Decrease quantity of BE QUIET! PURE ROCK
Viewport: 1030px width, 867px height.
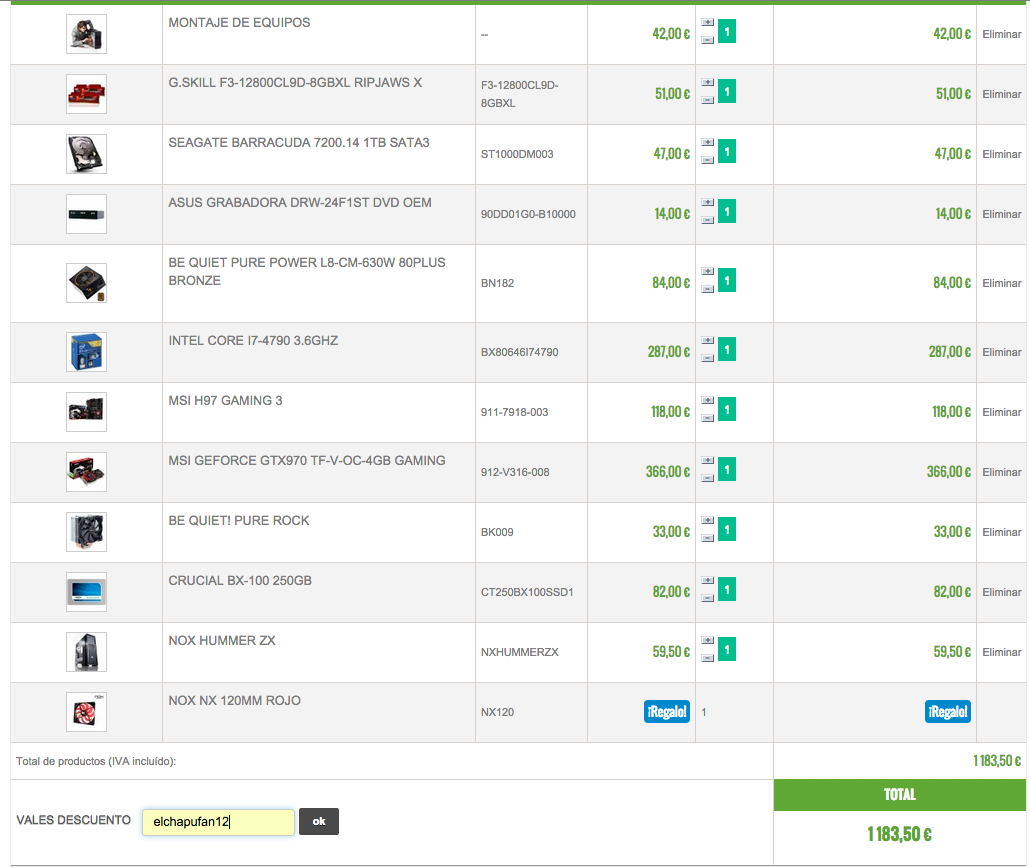707,538
